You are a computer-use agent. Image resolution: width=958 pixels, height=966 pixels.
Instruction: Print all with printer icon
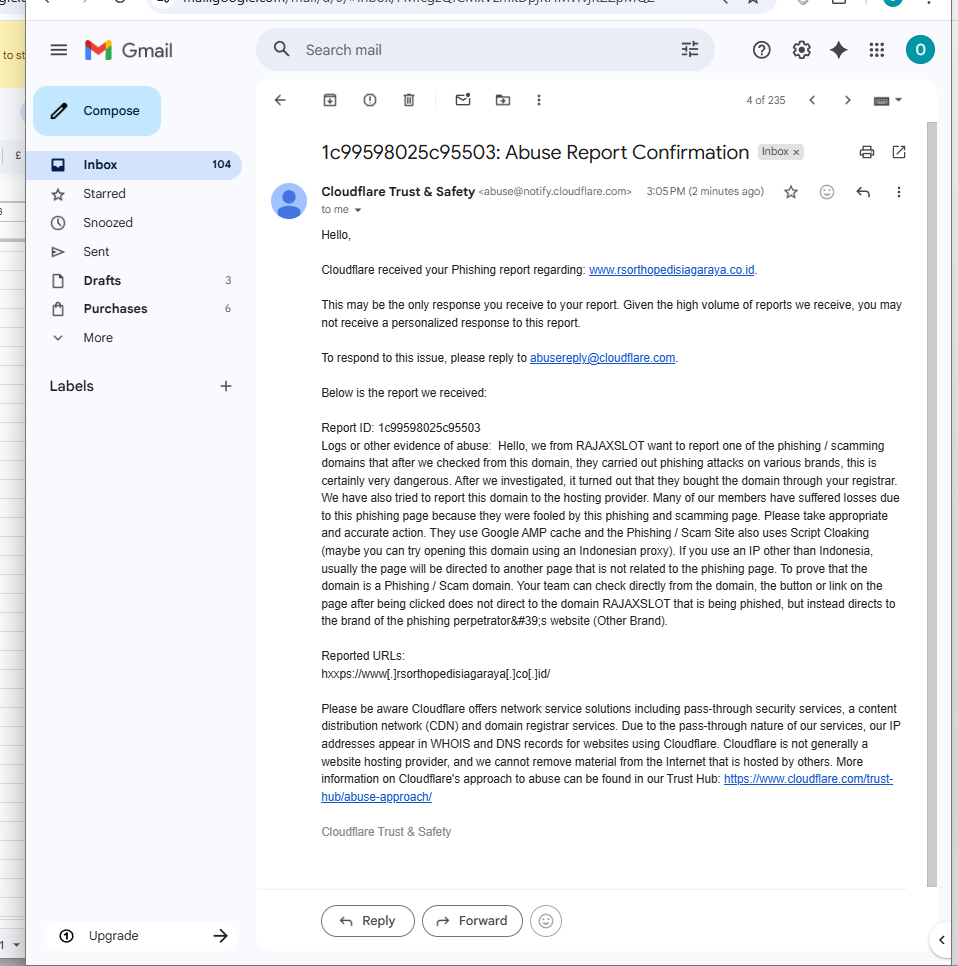click(867, 152)
